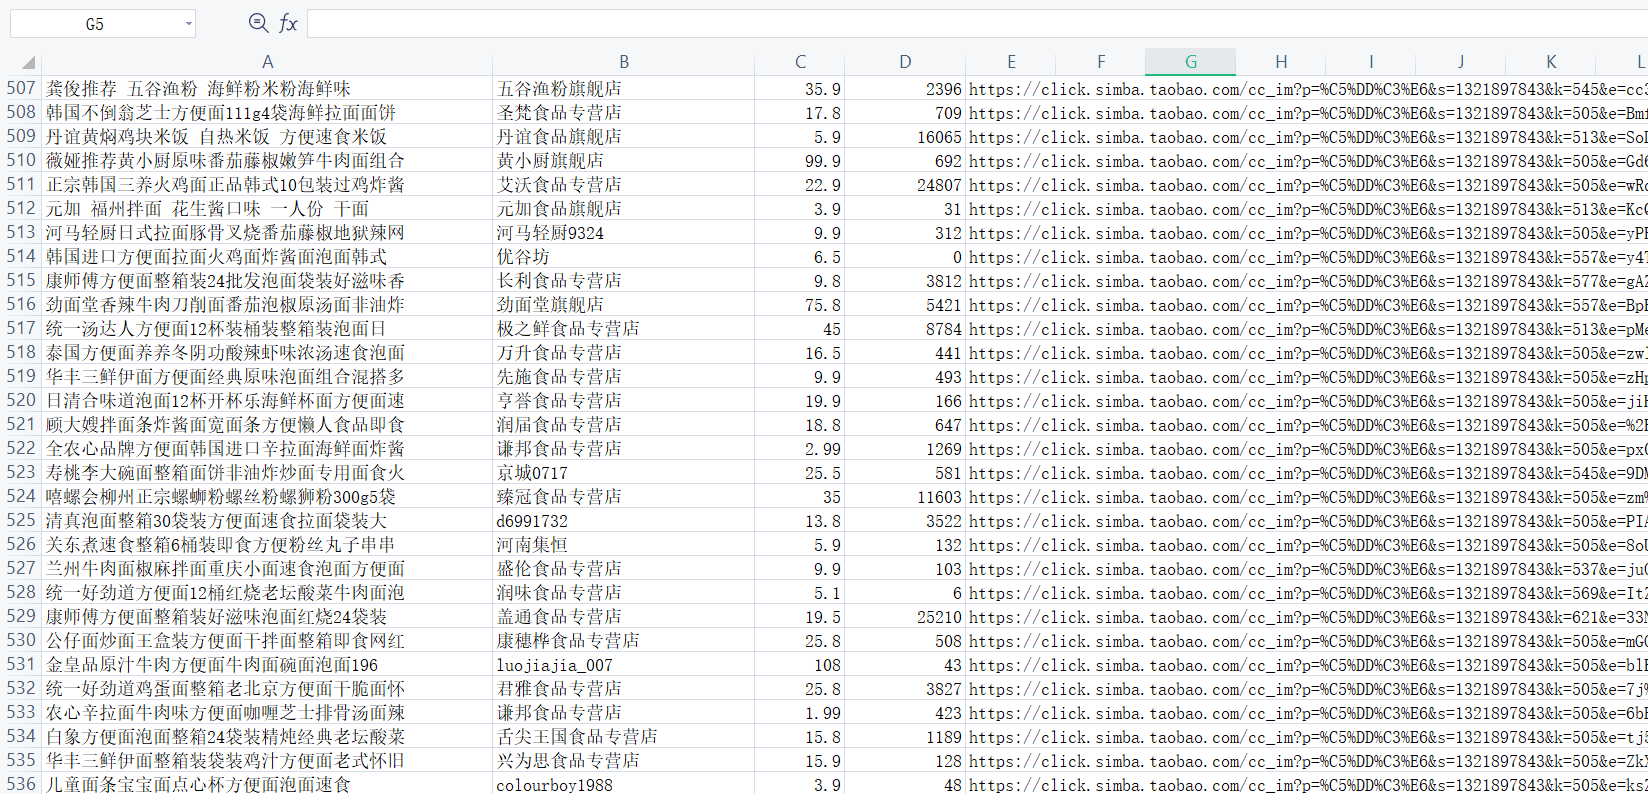The height and width of the screenshot is (794, 1648).
Task: Click price cell 75.8
Action: coord(800,305)
